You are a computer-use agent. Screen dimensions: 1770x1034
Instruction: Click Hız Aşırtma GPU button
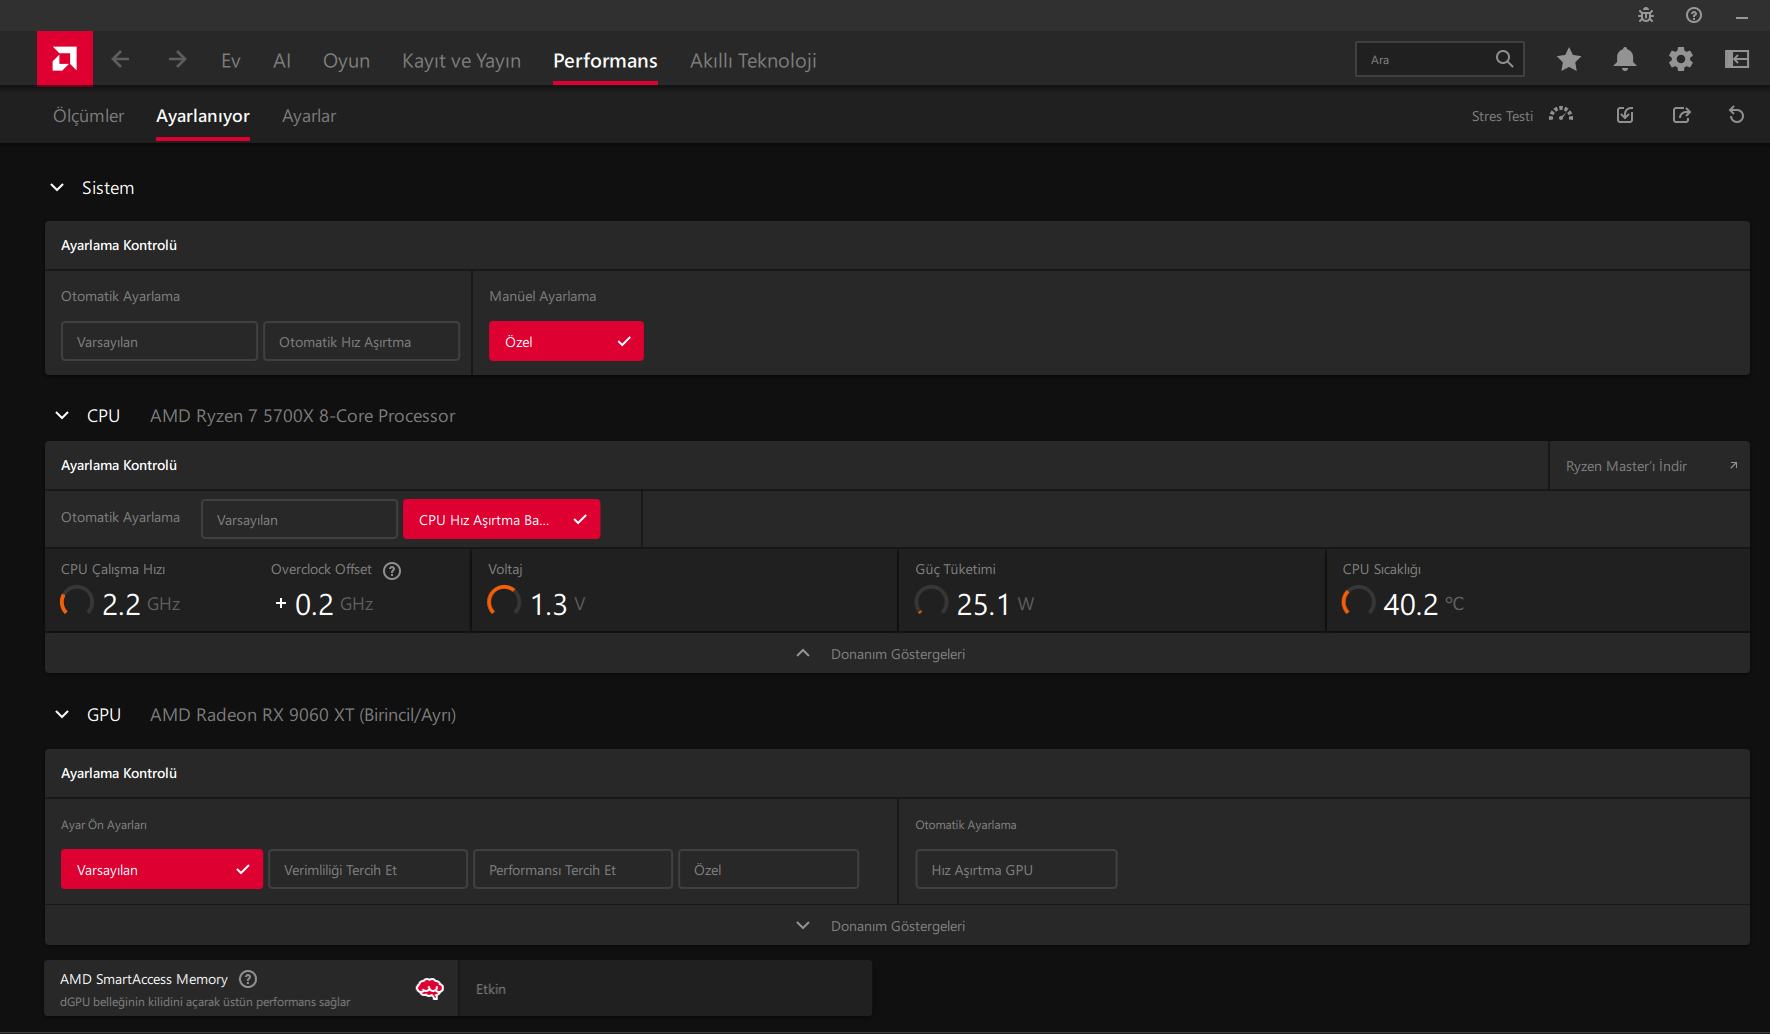pyautogui.click(x=1016, y=870)
